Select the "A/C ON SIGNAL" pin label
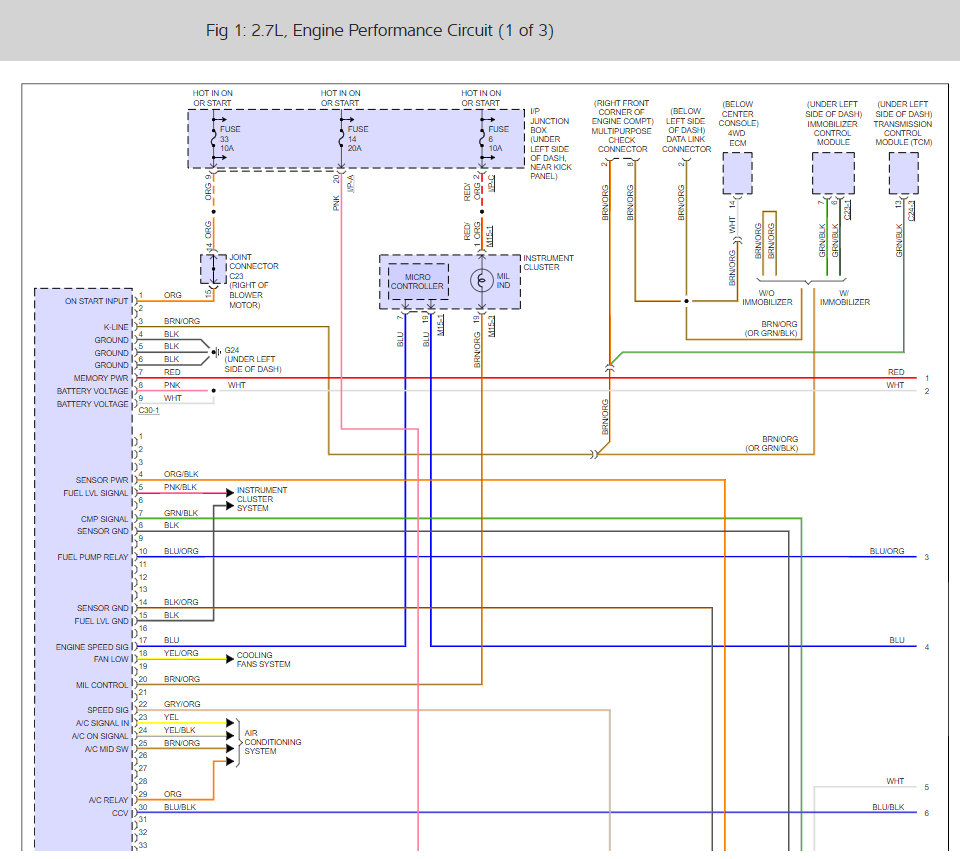The height and width of the screenshot is (859, 960). [x=100, y=736]
